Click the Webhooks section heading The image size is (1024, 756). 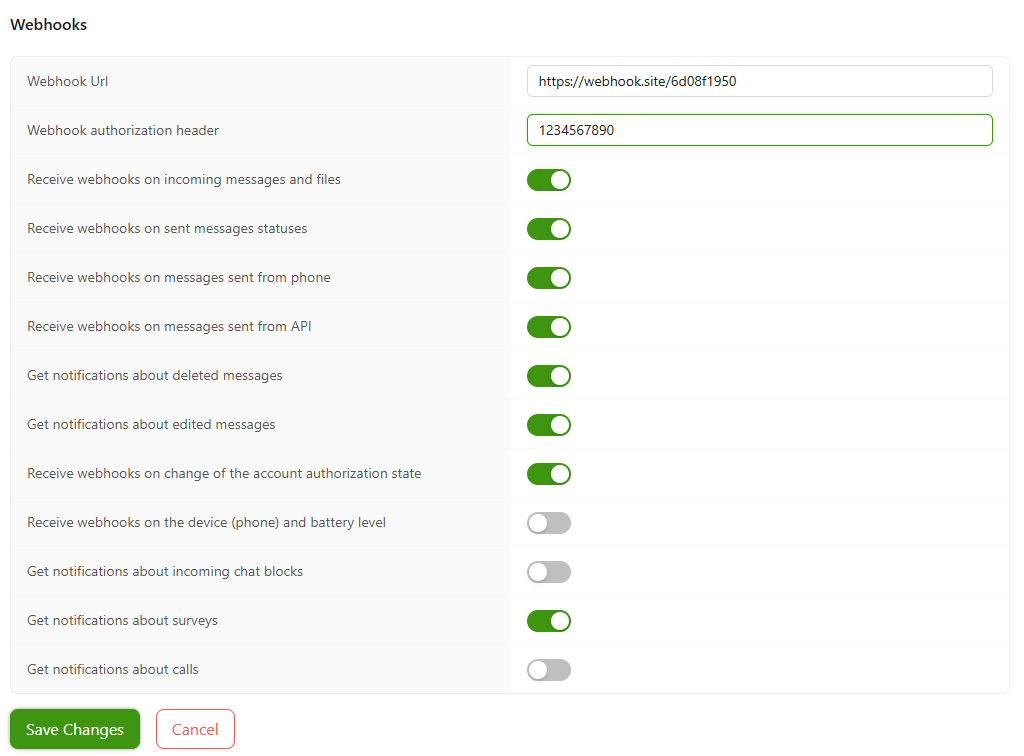point(48,24)
